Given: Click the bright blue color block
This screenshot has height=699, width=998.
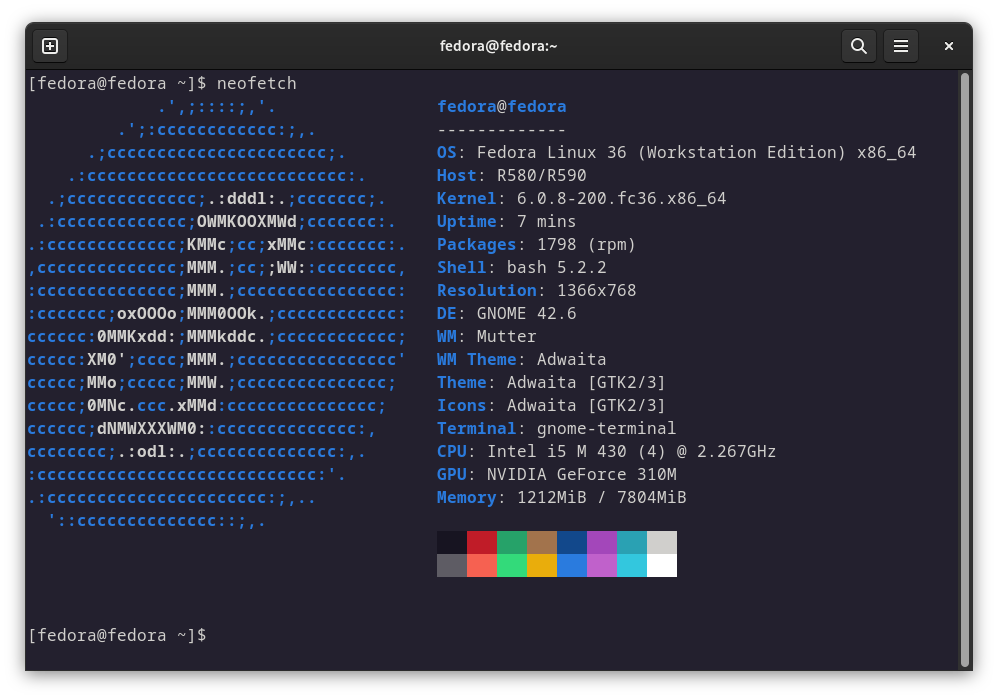Looking at the screenshot, I should point(572,565).
